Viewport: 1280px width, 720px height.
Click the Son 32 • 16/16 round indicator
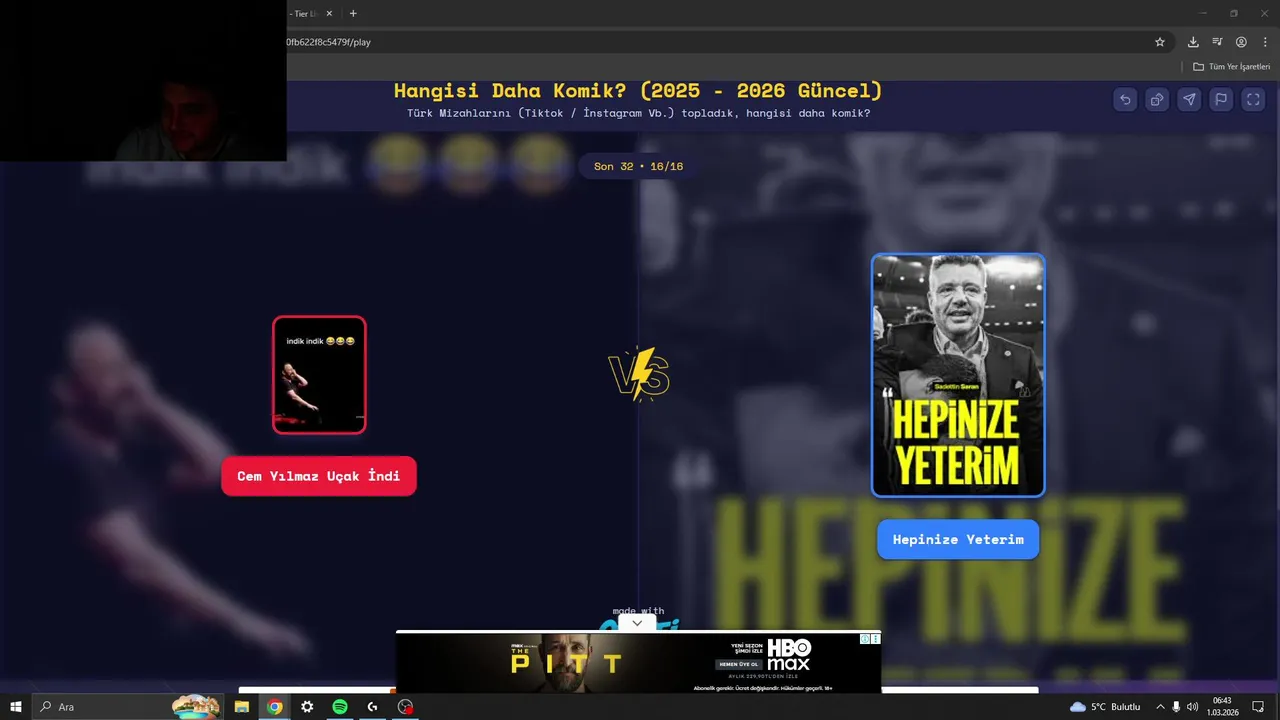coord(638,166)
